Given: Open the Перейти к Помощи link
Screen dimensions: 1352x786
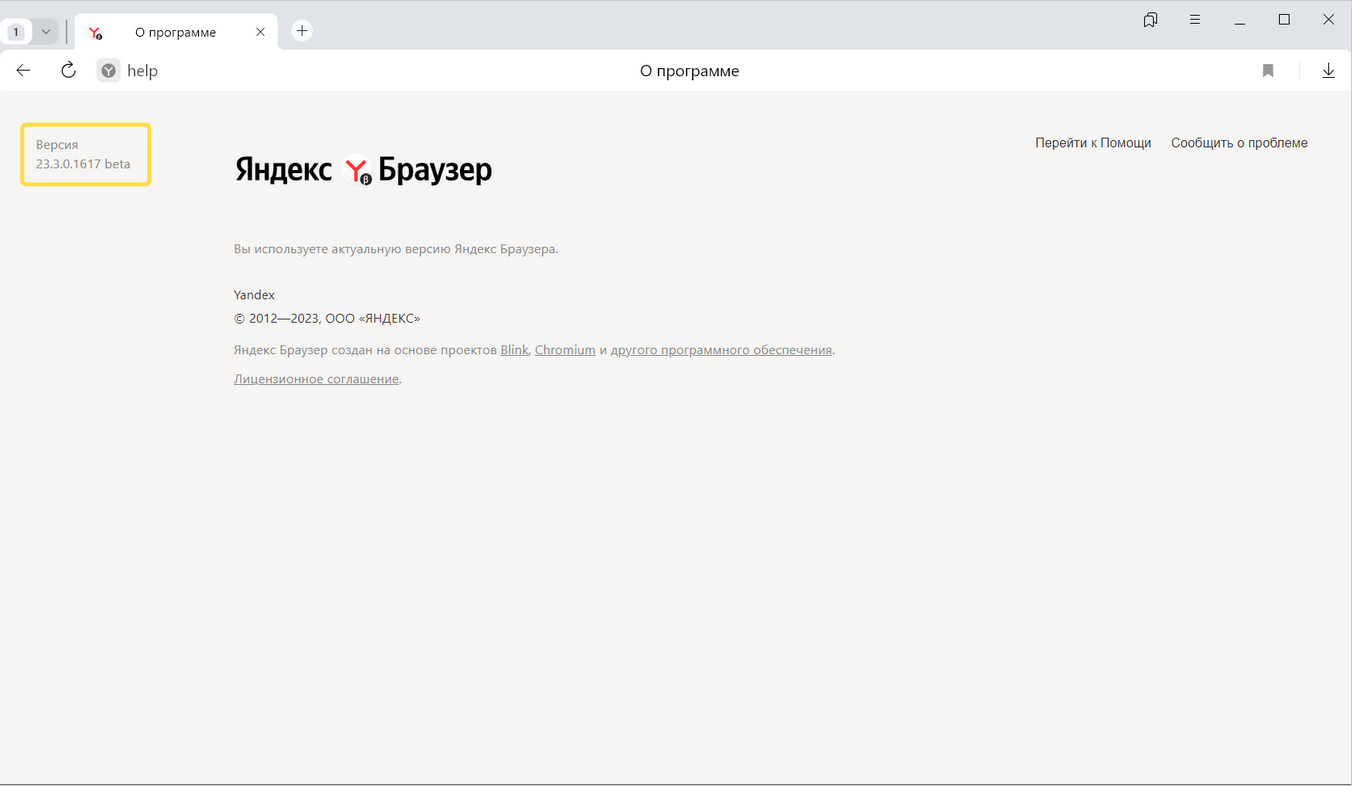Looking at the screenshot, I should point(1093,143).
